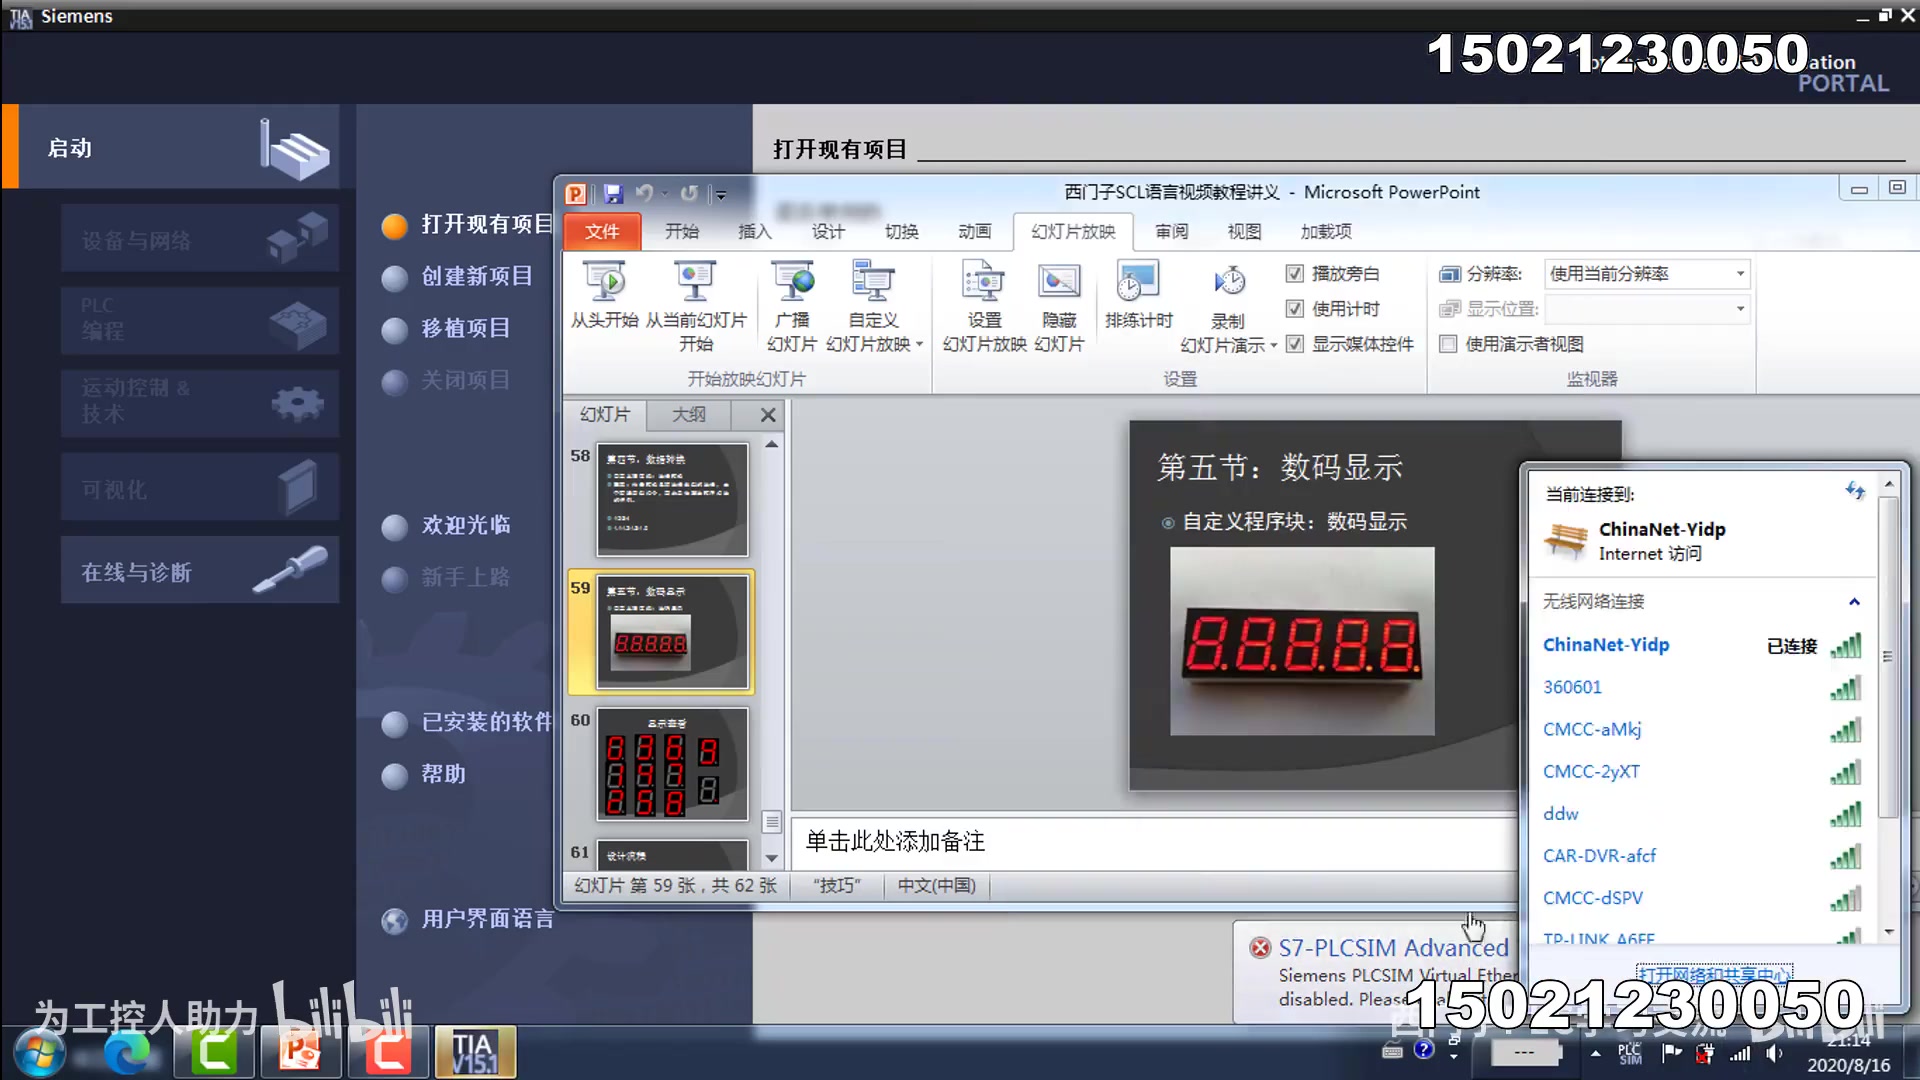Toggle Use Timings checkbox
1920x1080 pixels.
(x=1295, y=308)
